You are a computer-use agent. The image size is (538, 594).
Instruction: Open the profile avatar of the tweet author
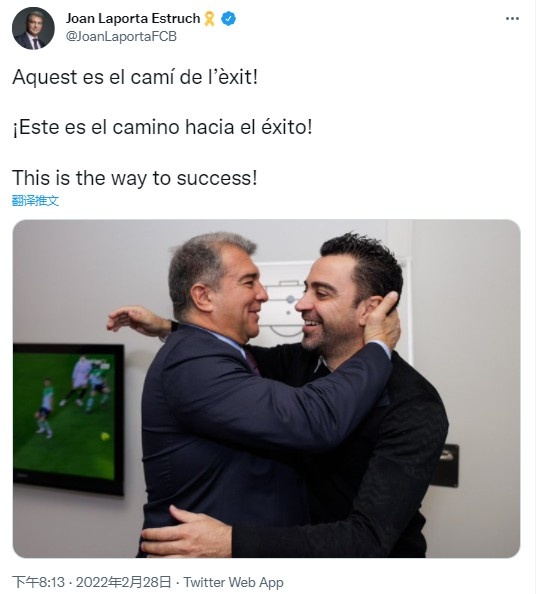pos(33,28)
